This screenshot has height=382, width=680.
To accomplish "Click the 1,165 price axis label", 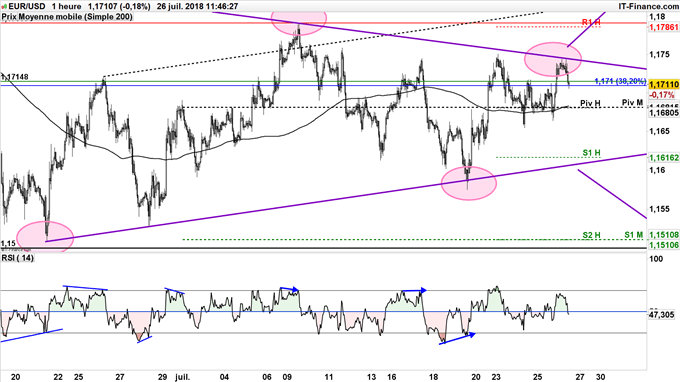I will click(x=660, y=131).
